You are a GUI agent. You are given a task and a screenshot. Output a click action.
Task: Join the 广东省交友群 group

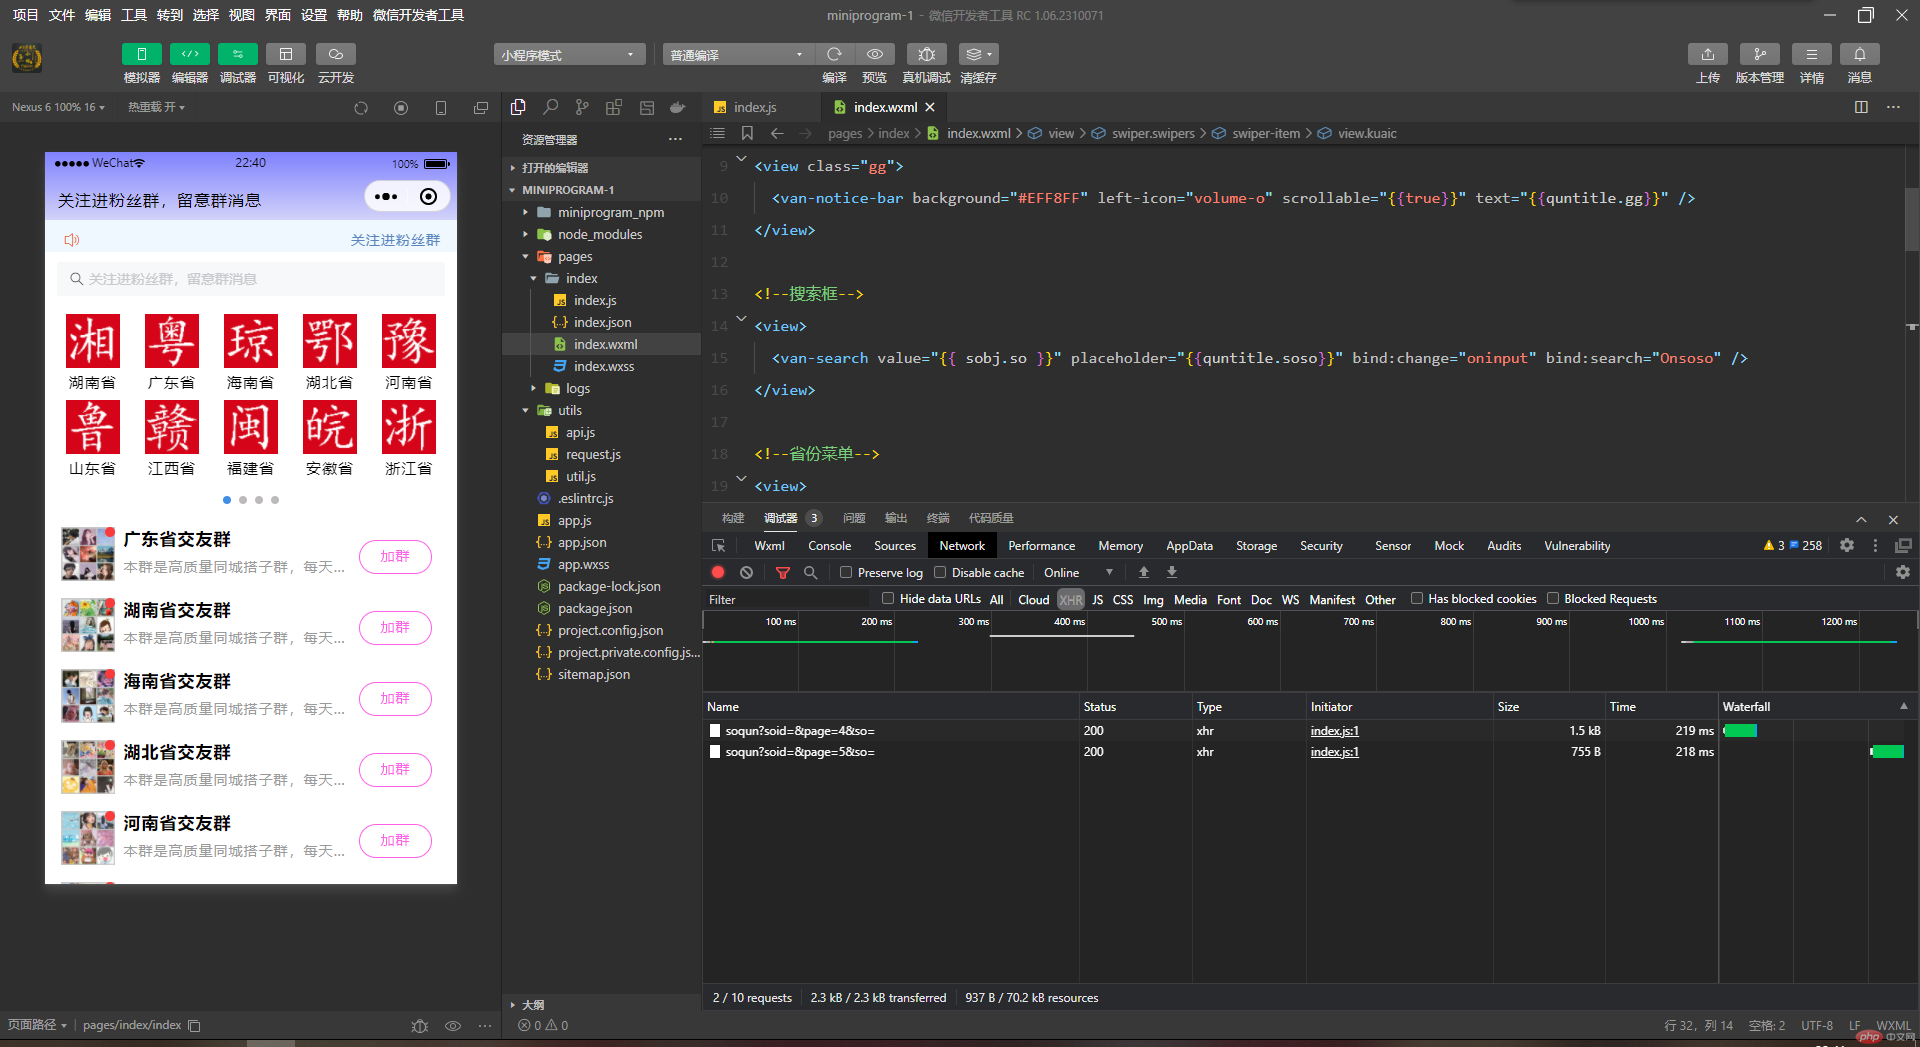(395, 556)
